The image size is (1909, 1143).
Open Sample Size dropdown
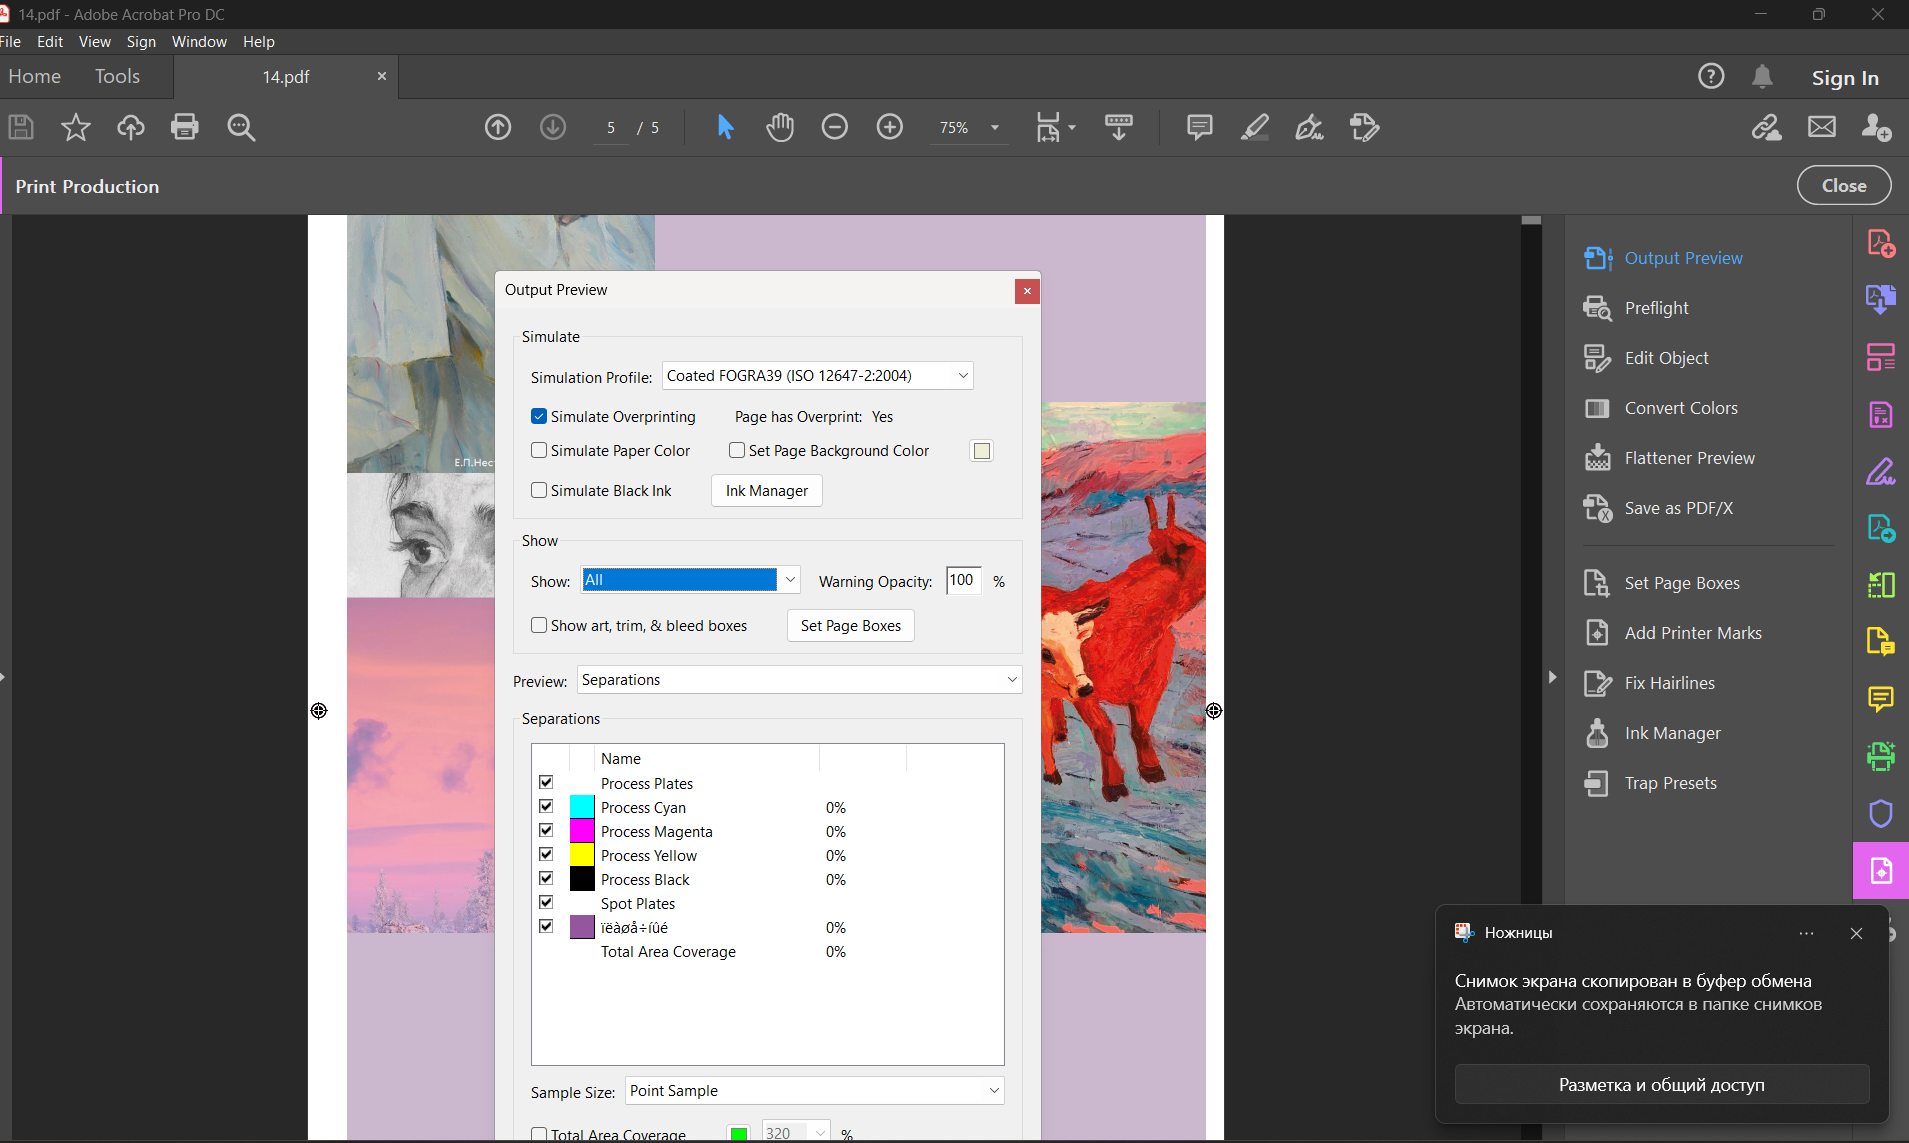(x=815, y=1091)
